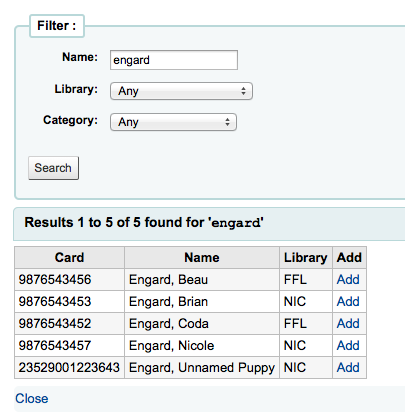Screen dimensions: 405x417
Task: Click the Search button
Action: (x=53, y=168)
